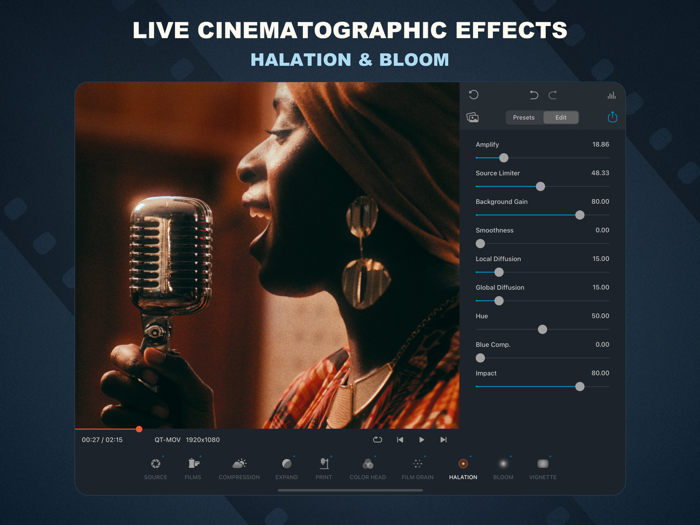Image resolution: width=700 pixels, height=525 pixels.
Task: Click the Source Limiter value 48.33
Action: 600,173
